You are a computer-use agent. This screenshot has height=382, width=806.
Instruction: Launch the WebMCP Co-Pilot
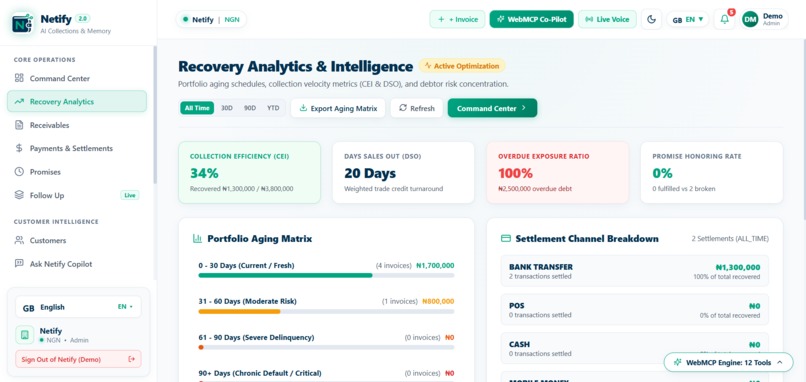coord(532,20)
